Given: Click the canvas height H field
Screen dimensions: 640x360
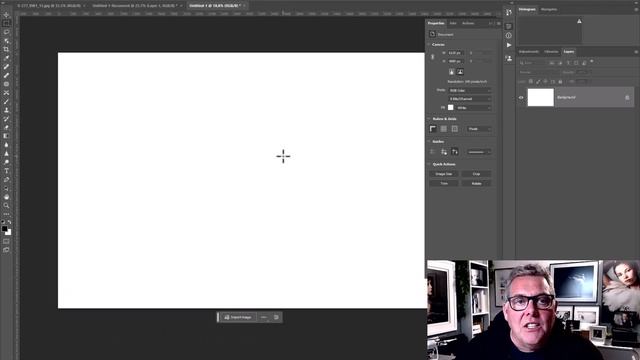Looking at the screenshot, I should coord(455,61).
